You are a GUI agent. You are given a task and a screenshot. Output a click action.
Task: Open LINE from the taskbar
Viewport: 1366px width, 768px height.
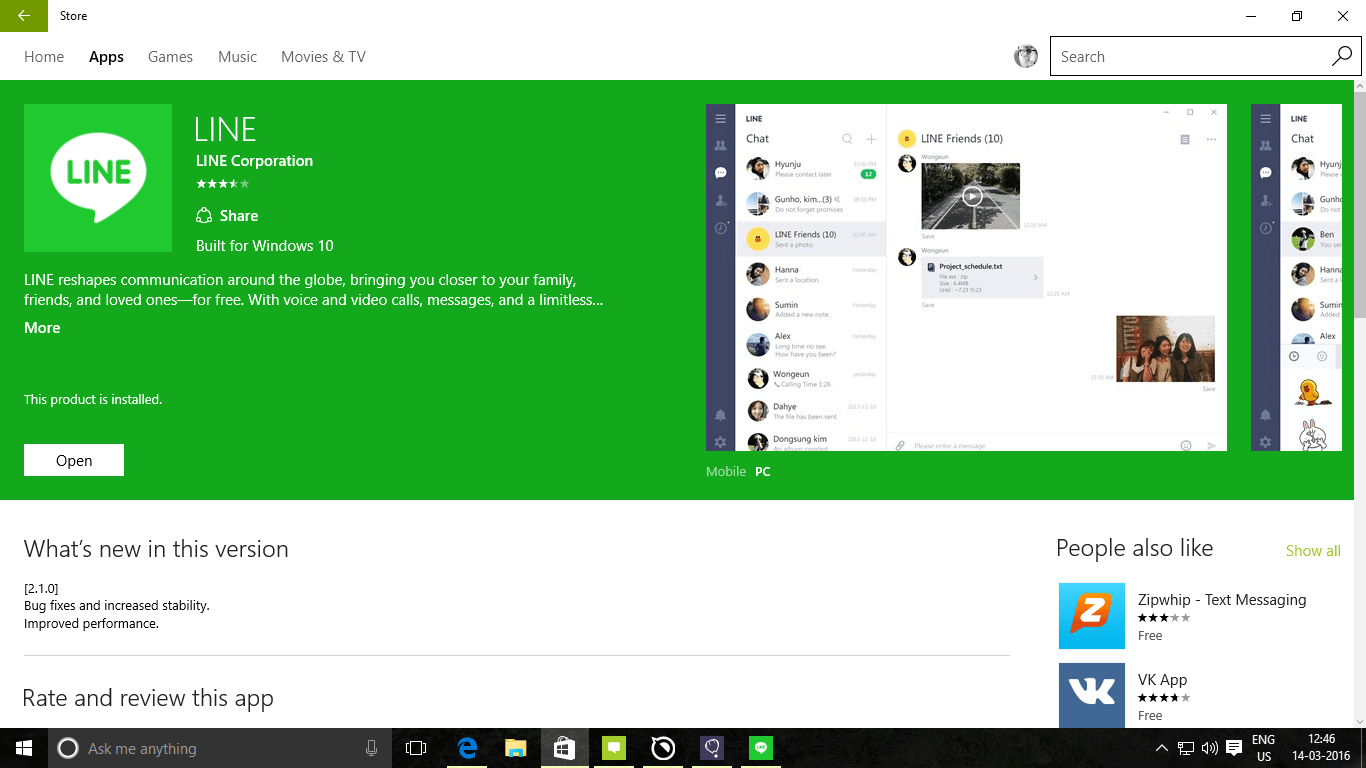(762, 748)
